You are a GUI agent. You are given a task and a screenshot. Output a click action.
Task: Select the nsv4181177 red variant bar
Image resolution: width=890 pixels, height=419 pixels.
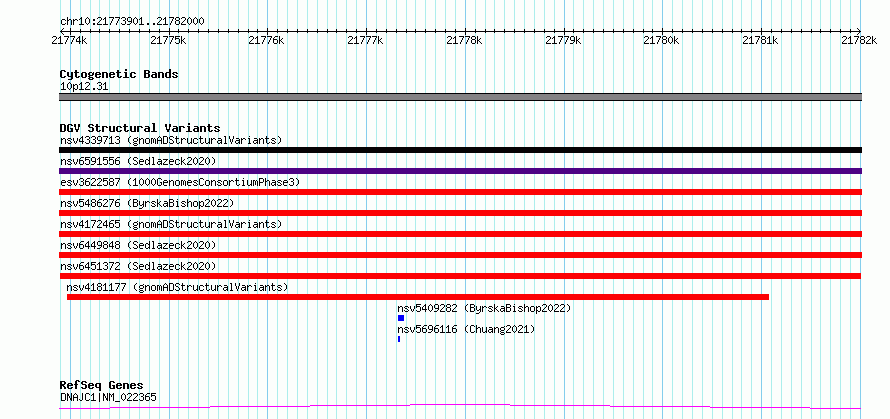click(x=418, y=297)
